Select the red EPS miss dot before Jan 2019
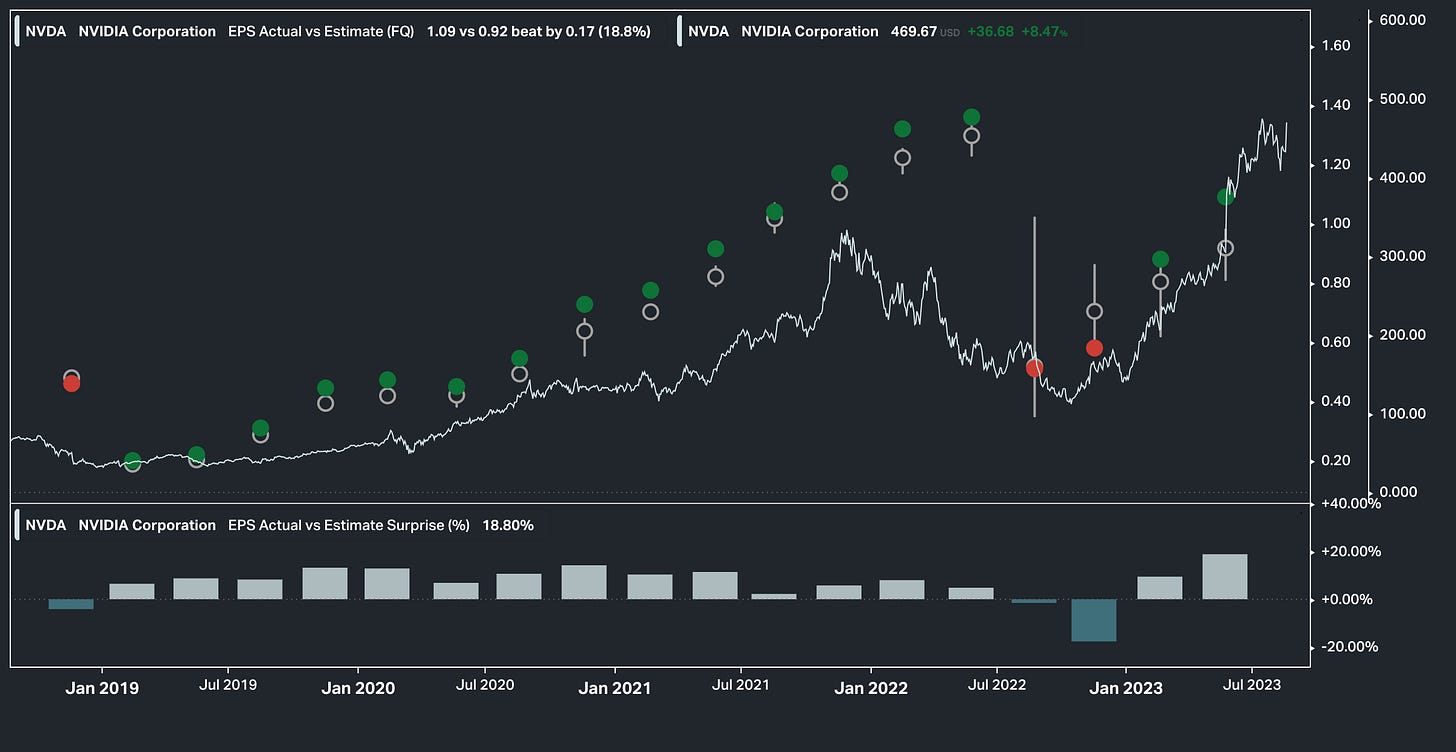 (x=71, y=383)
